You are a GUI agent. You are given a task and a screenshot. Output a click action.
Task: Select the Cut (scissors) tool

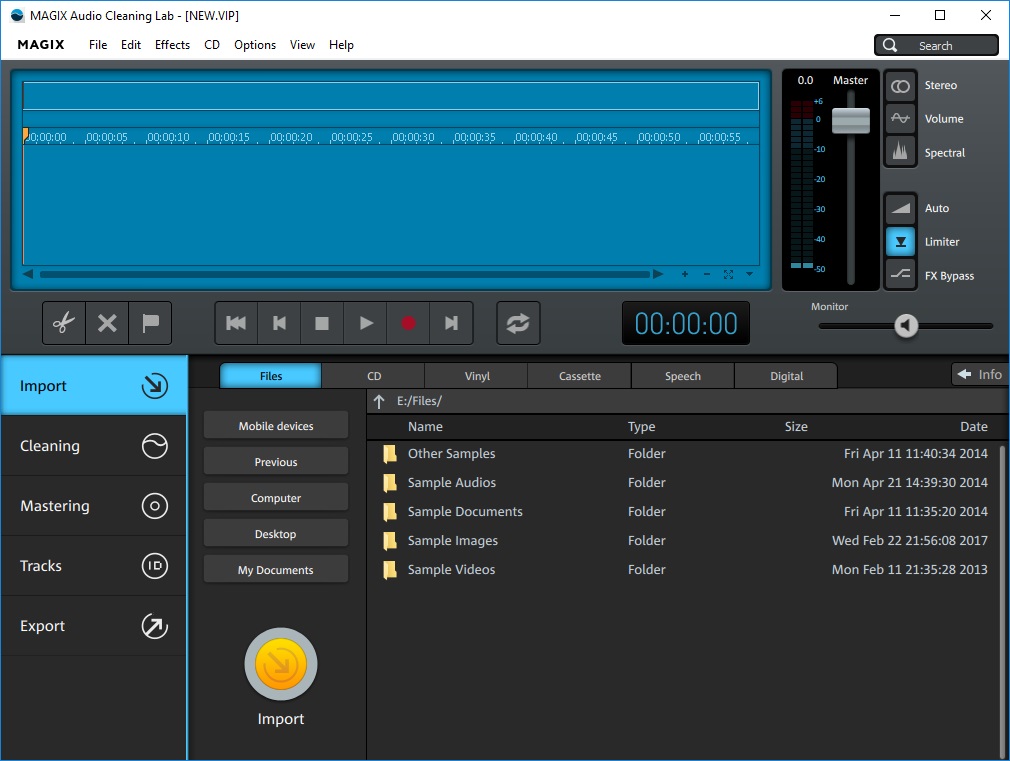(x=62, y=322)
